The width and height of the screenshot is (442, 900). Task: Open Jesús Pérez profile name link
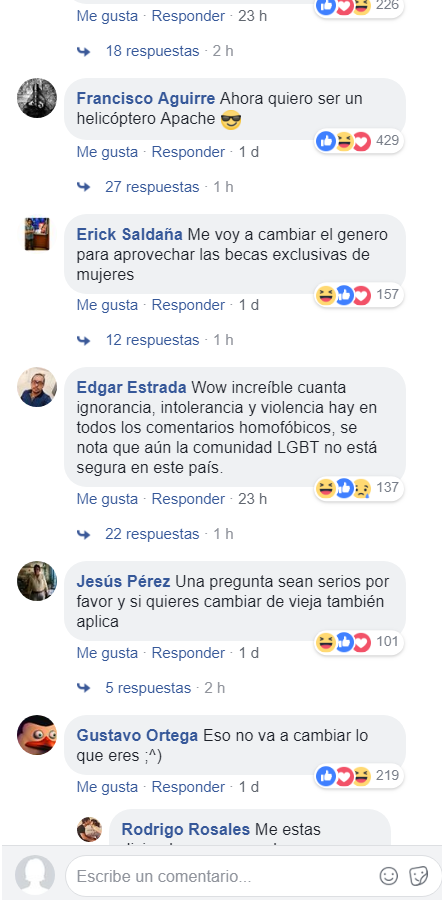coord(123,582)
